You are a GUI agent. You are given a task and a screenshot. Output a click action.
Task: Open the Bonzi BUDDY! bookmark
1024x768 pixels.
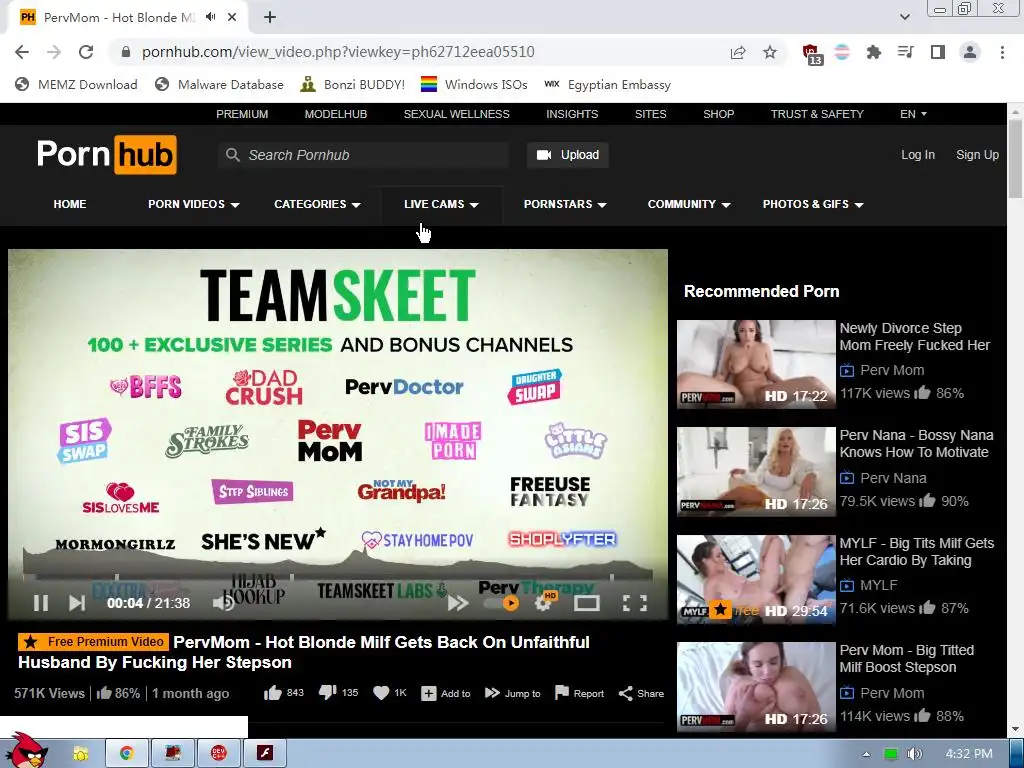tap(353, 84)
